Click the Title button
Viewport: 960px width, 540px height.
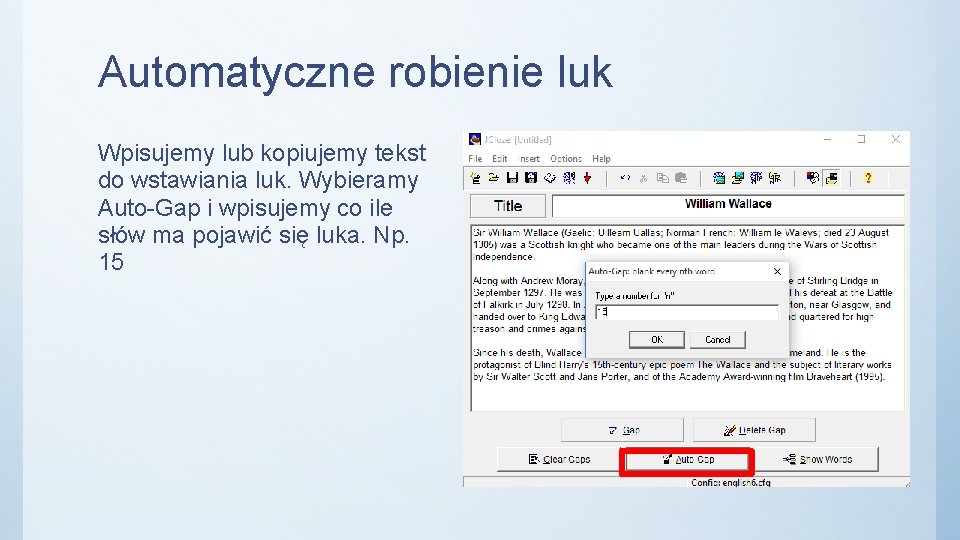coord(508,206)
